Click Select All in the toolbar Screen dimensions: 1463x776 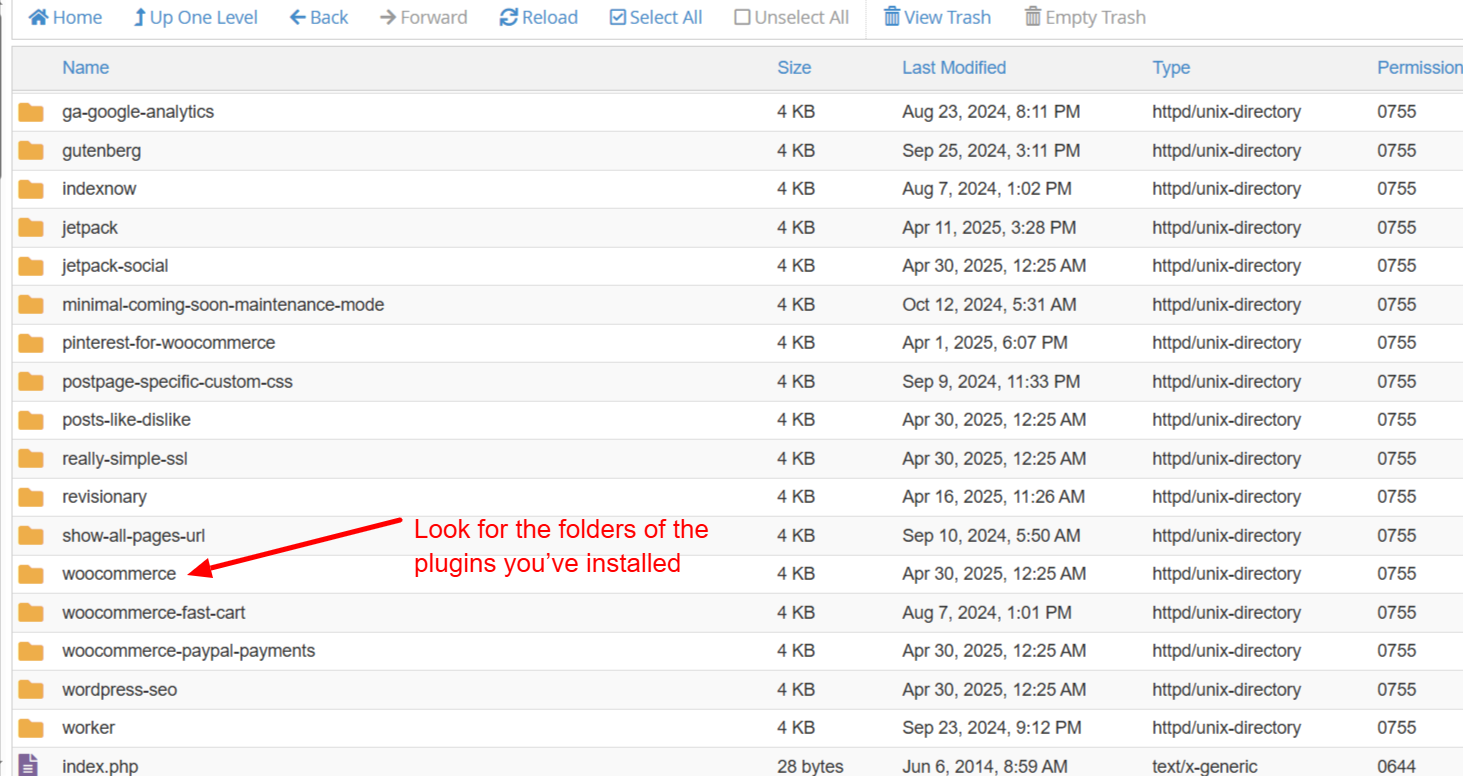point(656,17)
